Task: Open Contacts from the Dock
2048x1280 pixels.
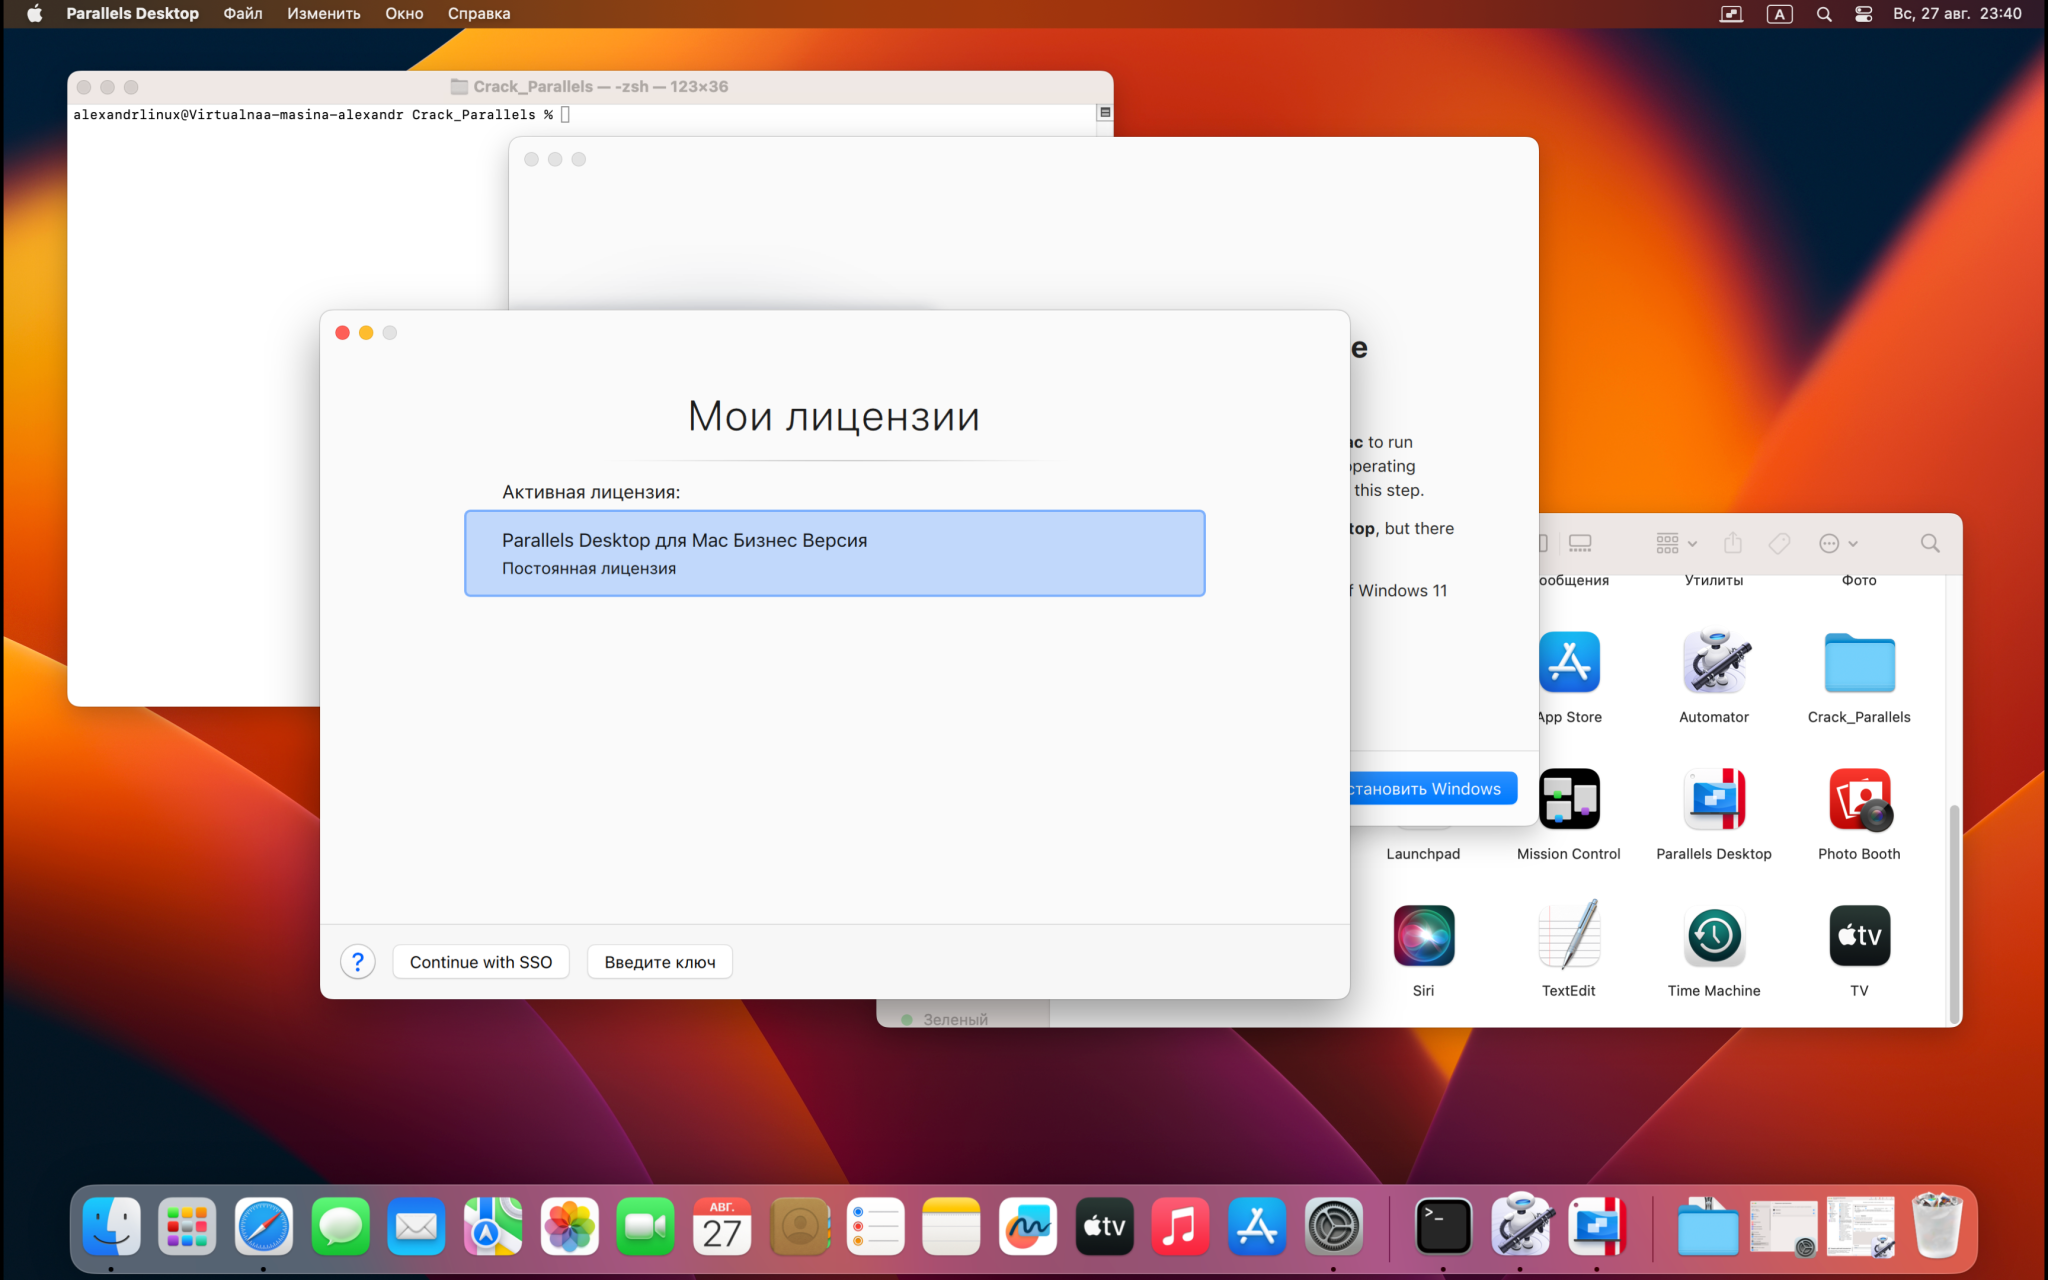Action: pyautogui.click(x=799, y=1226)
